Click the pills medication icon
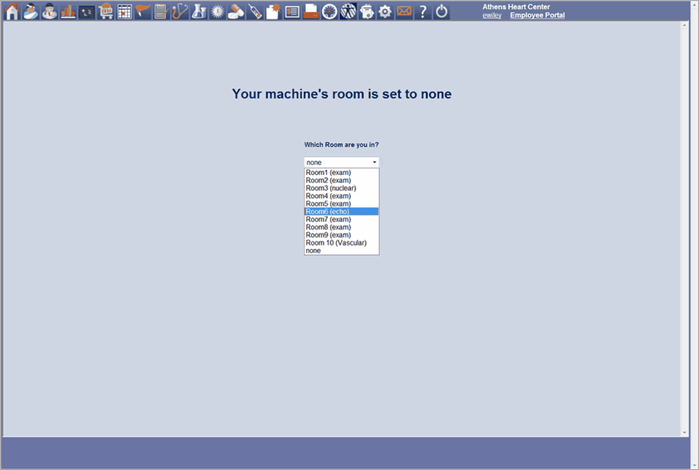 click(x=235, y=12)
